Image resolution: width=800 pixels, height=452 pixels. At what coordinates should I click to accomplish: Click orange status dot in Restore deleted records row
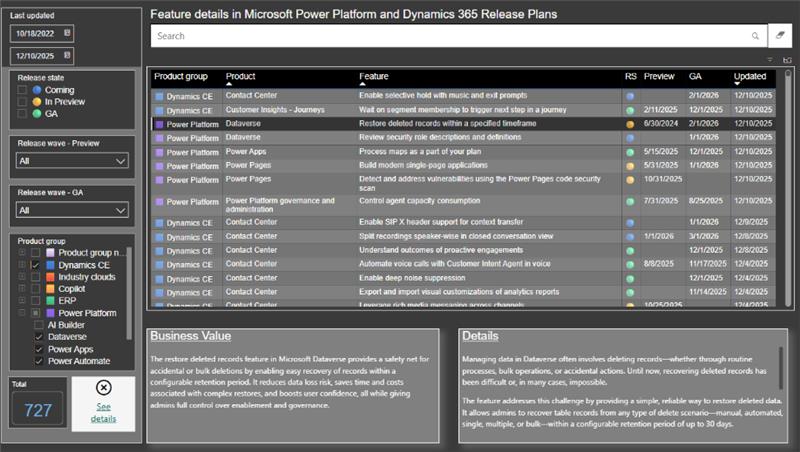click(630, 123)
